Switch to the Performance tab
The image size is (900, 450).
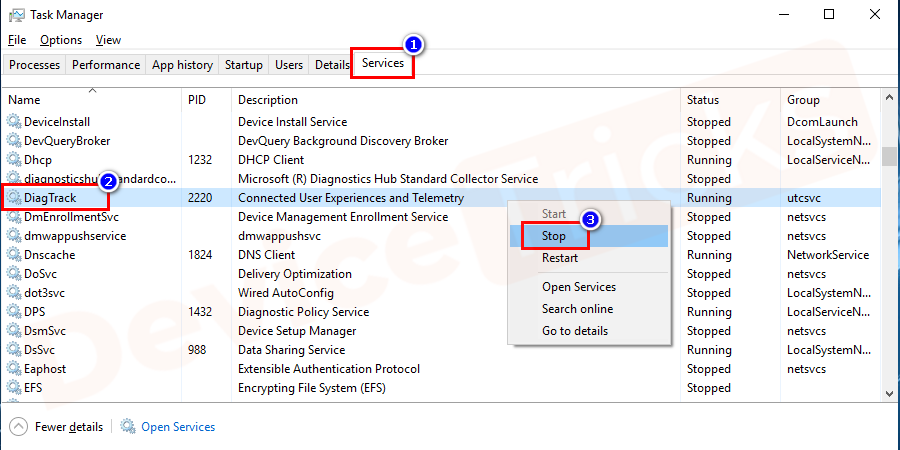pos(106,65)
